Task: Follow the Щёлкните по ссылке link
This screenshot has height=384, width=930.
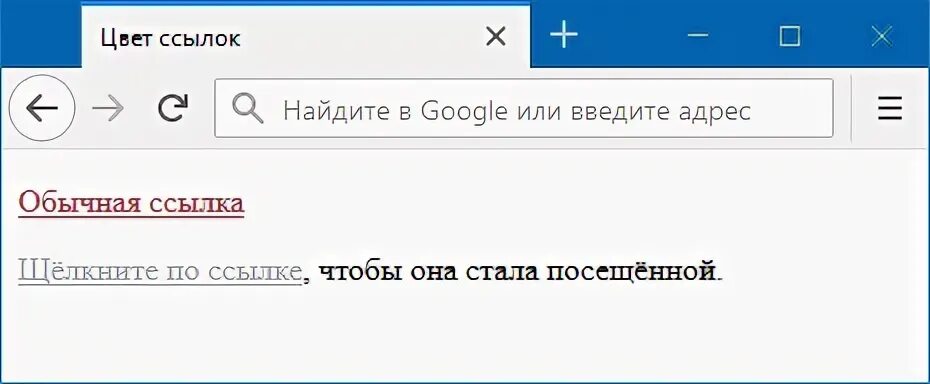Action: click(x=160, y=272)
